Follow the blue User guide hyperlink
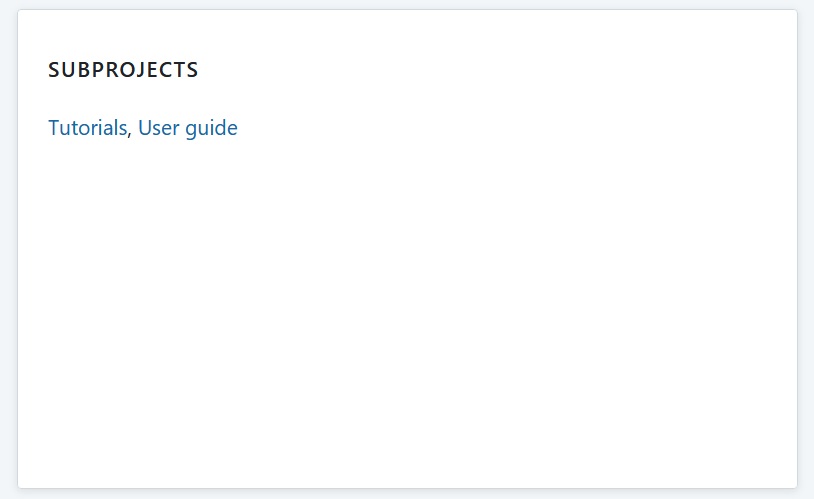 [188, 128]
